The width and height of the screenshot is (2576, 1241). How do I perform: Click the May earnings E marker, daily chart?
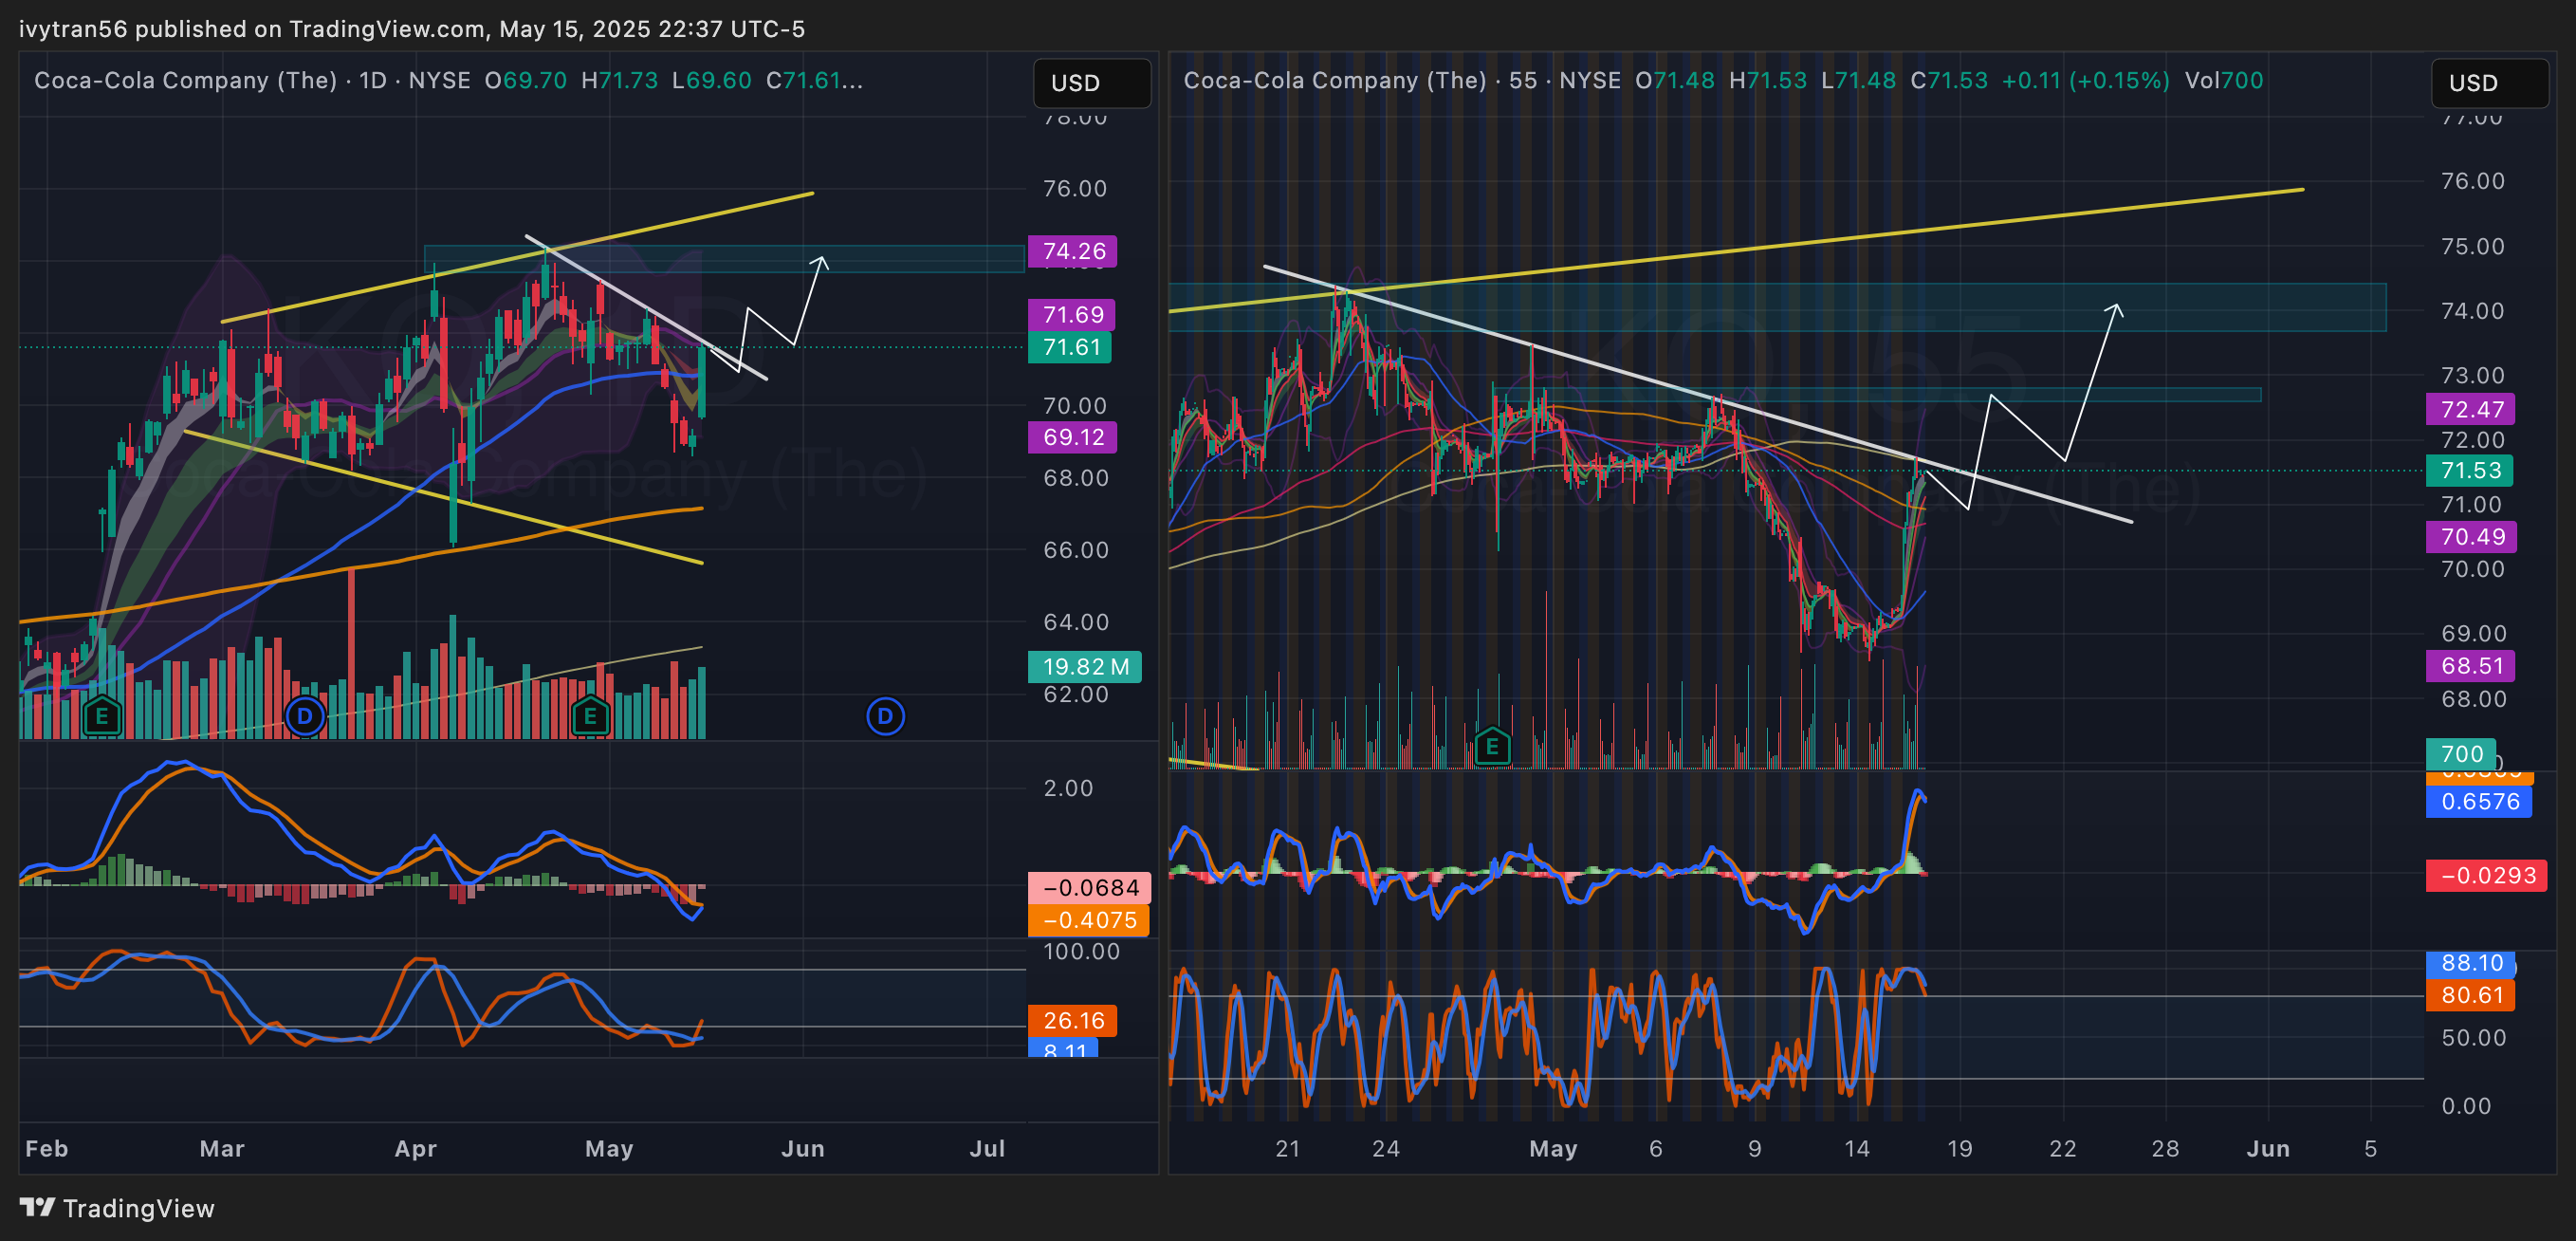590,717
